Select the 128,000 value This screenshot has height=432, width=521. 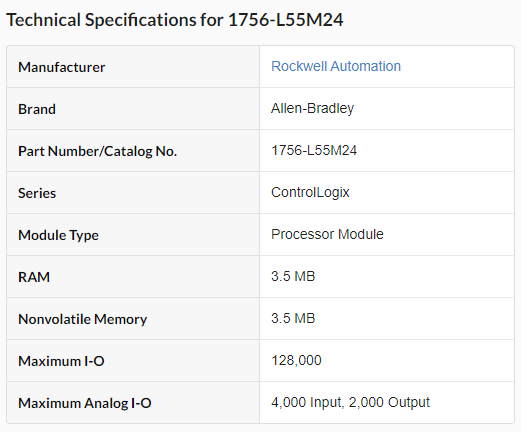[x=296, y=361]
